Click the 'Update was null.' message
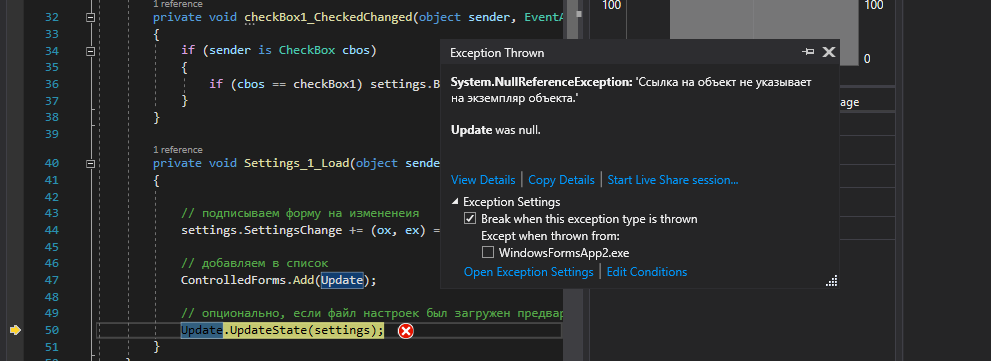The image size is (991, 361). [496, 130]
